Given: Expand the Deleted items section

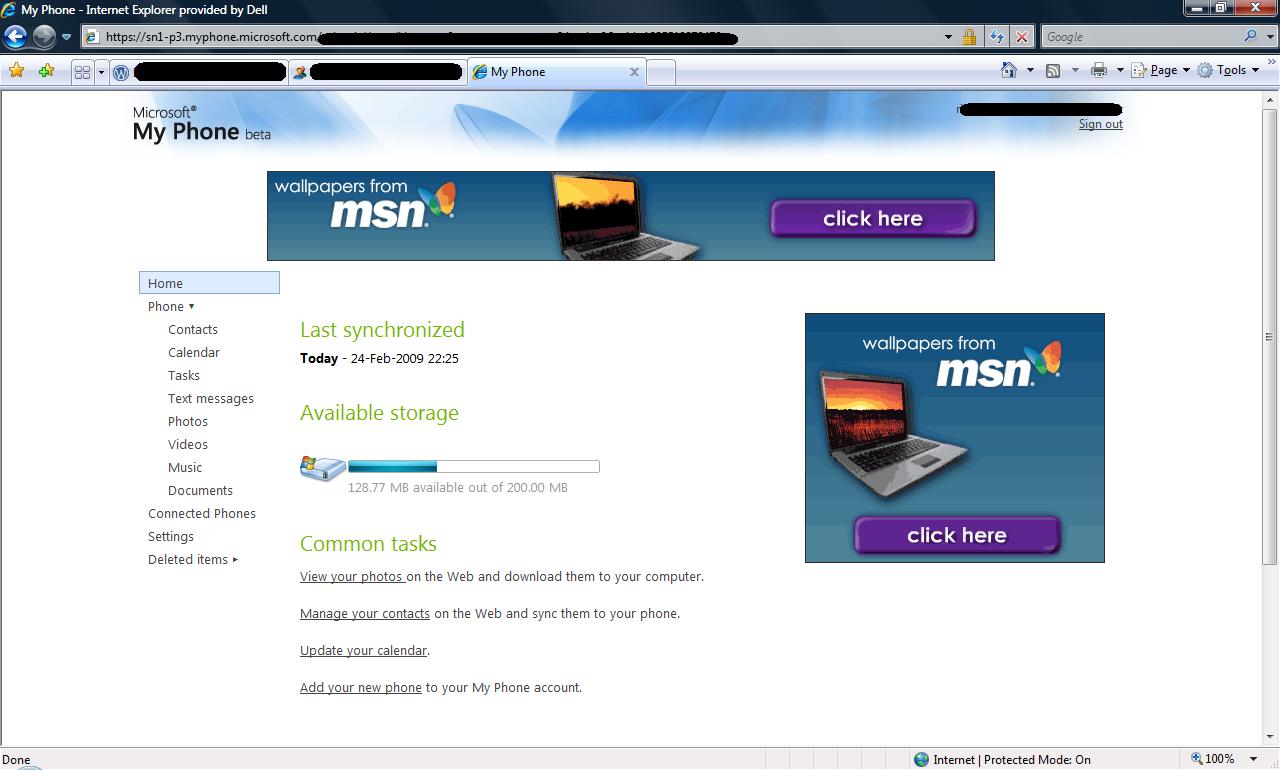Looking at the screenshot, I should (193, 560).
